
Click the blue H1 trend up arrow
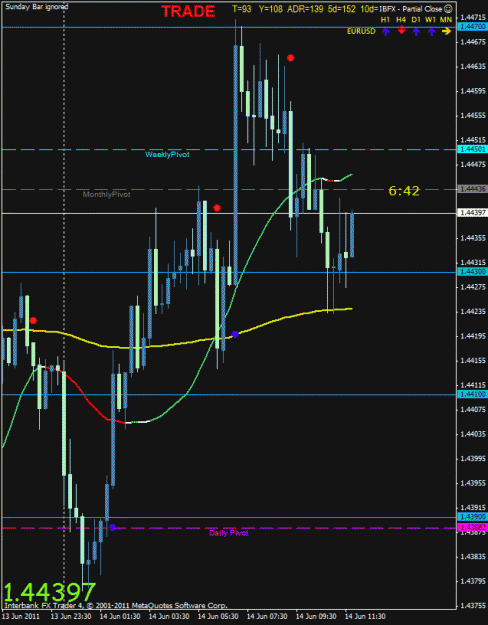click(385, 31)
